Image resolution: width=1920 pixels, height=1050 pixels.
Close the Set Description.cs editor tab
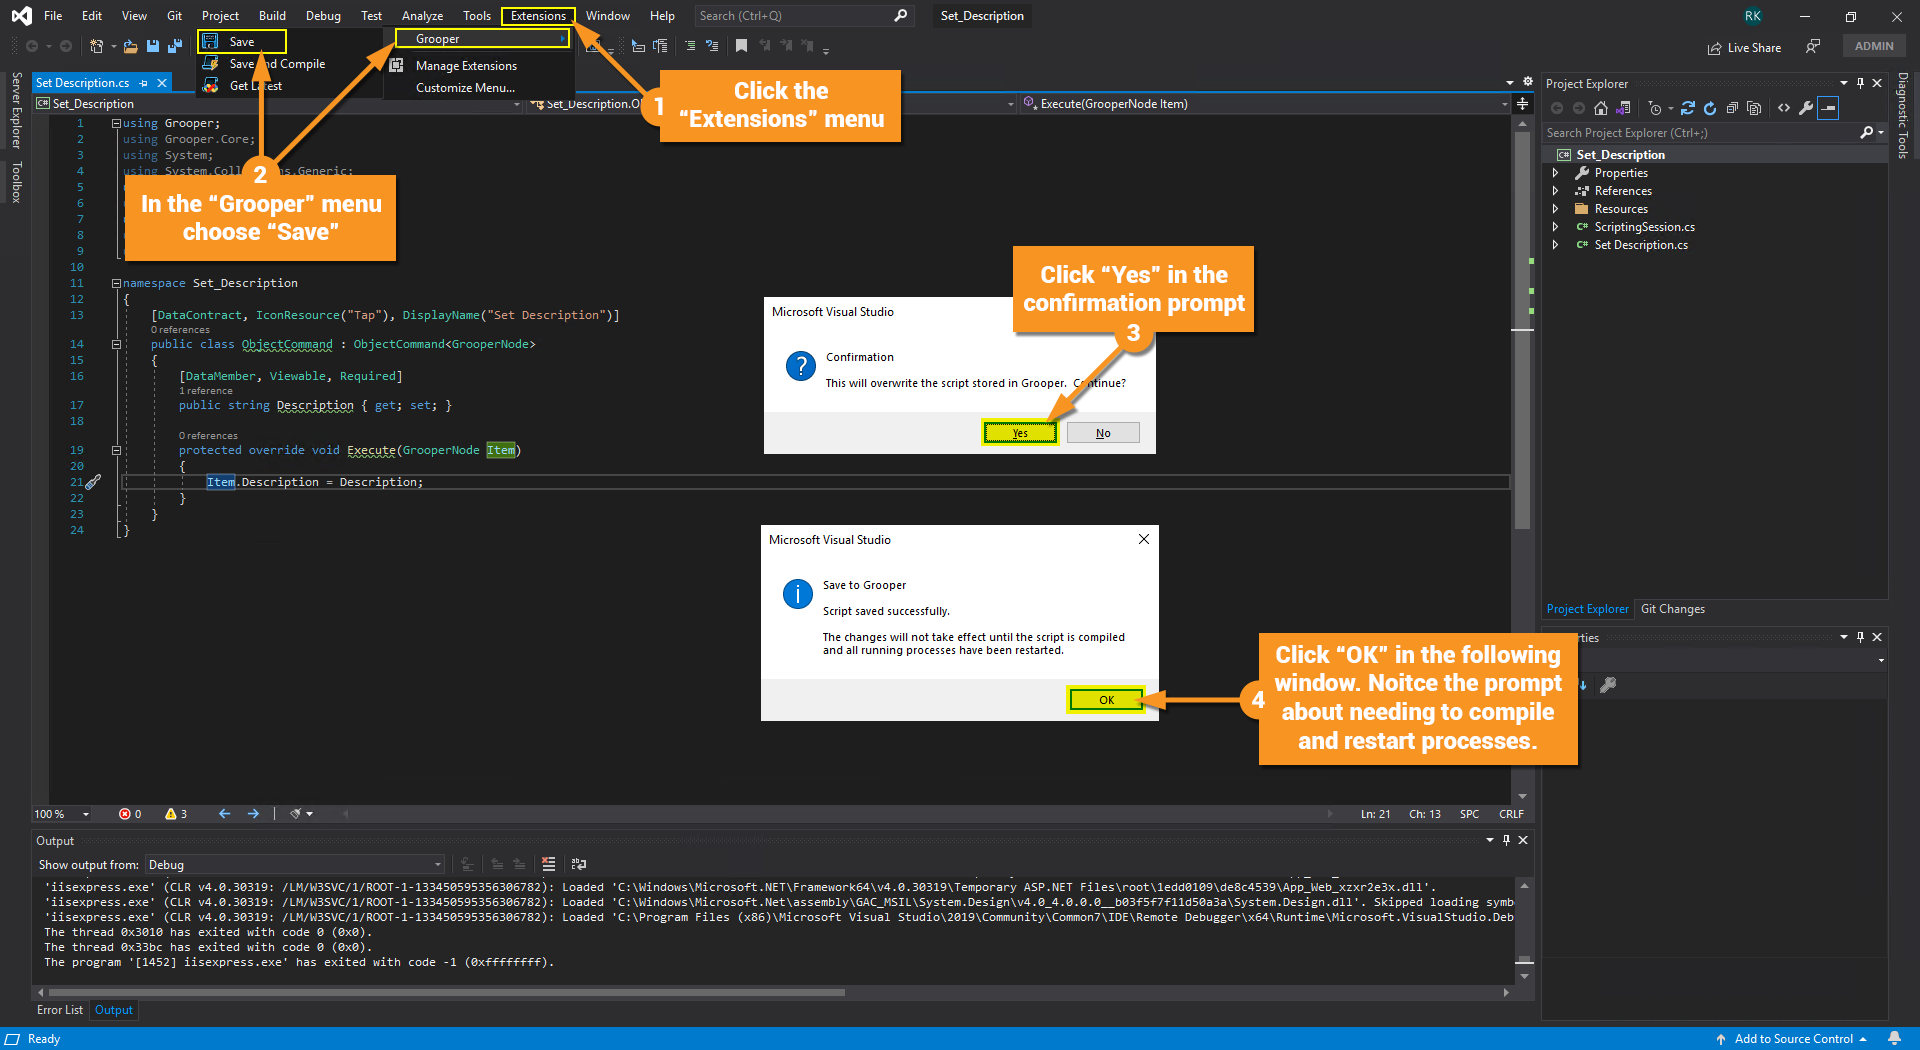(x=162, y=83)
